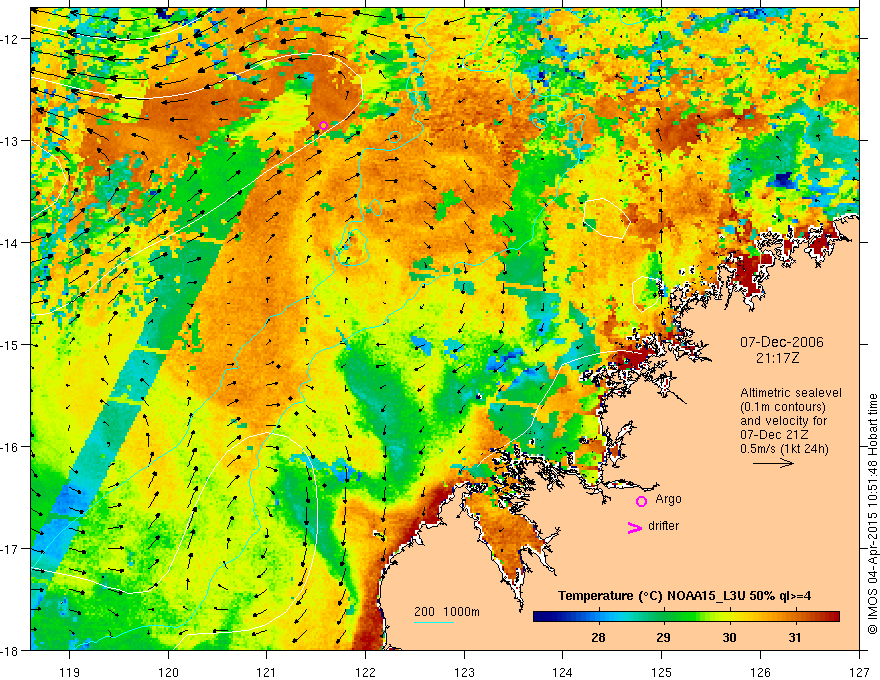The width and height of the screenshot is (880, 680).
Task: Click the '122' longitude axis label
Action: (365, 673)
